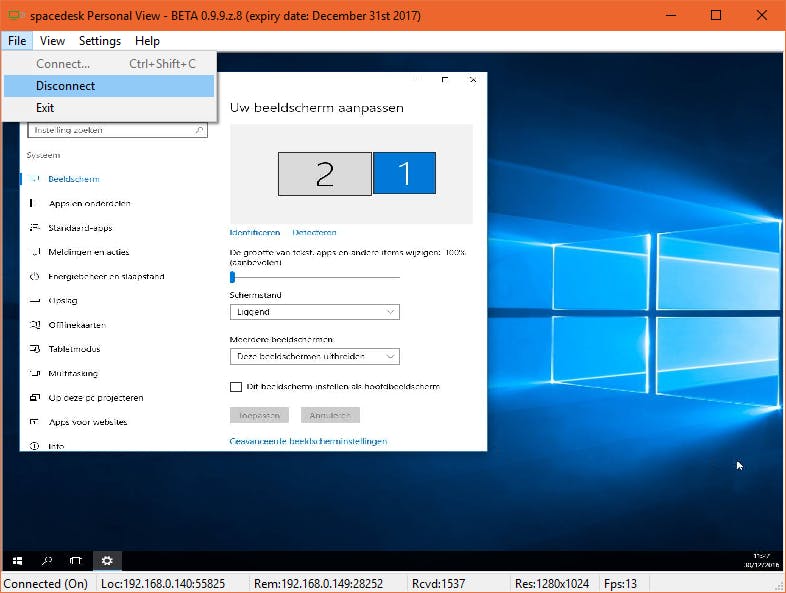Screen dimensions: 786x593
Task: Click the remote taskbar clock
Action: (761, 560)
